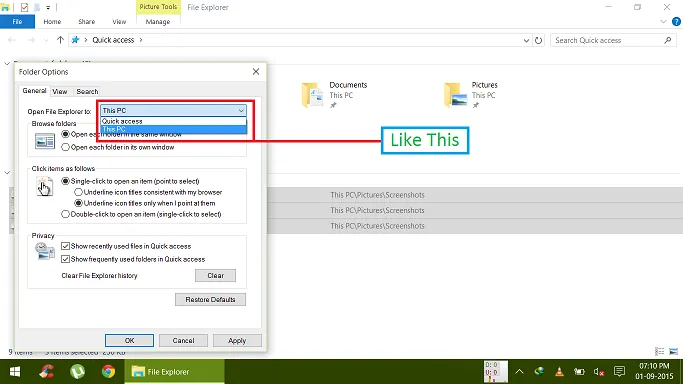Click the File Explorer icon in title bar
The height and width of the screenshot is (384, 683).
click(5, 7)
